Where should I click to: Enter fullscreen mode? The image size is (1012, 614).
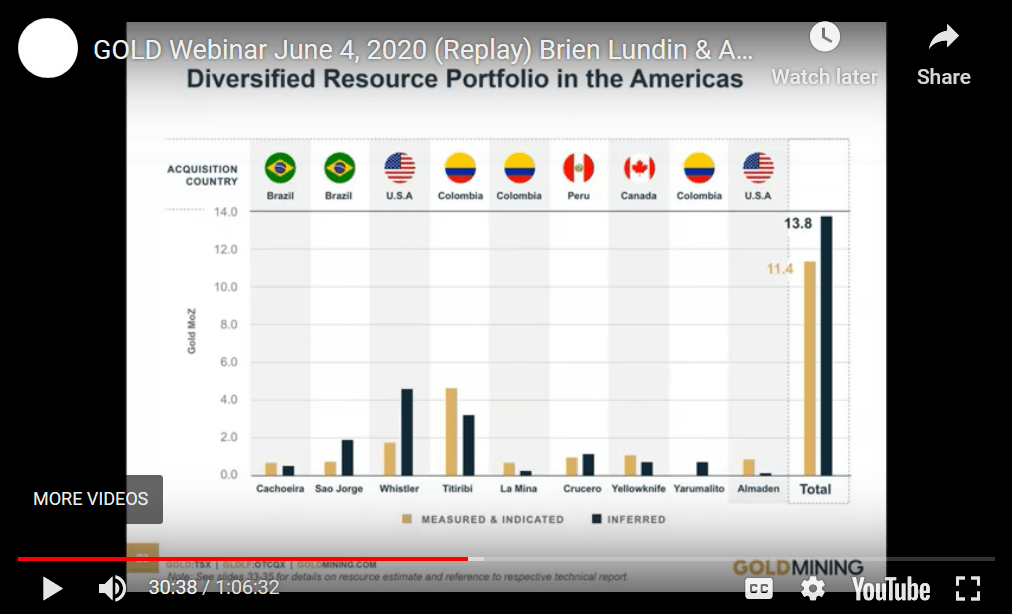(968, 588)
